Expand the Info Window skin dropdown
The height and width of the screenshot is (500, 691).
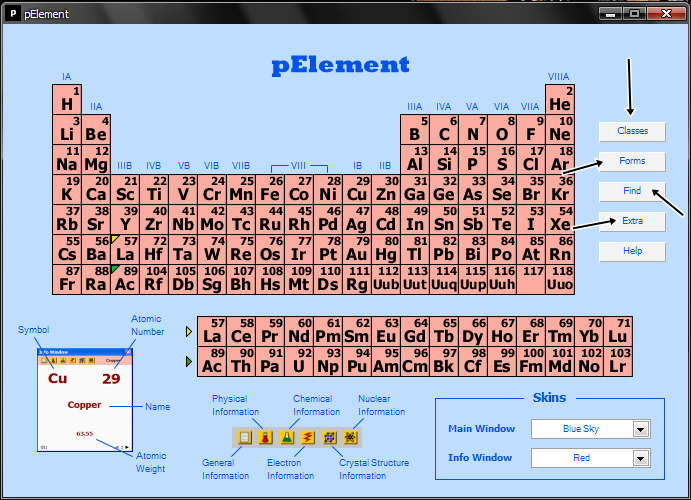[641, 458]
